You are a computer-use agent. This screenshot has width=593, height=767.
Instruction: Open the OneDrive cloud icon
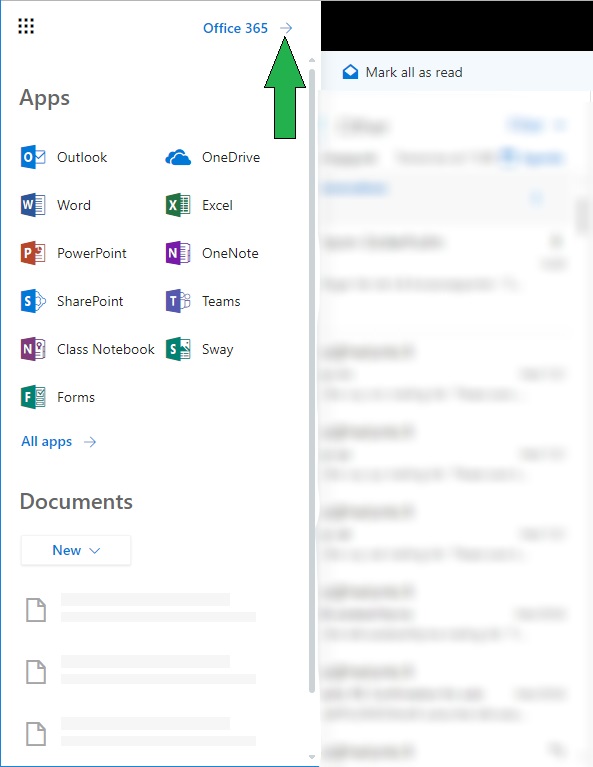pyautogui.click(x=178, y=158)
